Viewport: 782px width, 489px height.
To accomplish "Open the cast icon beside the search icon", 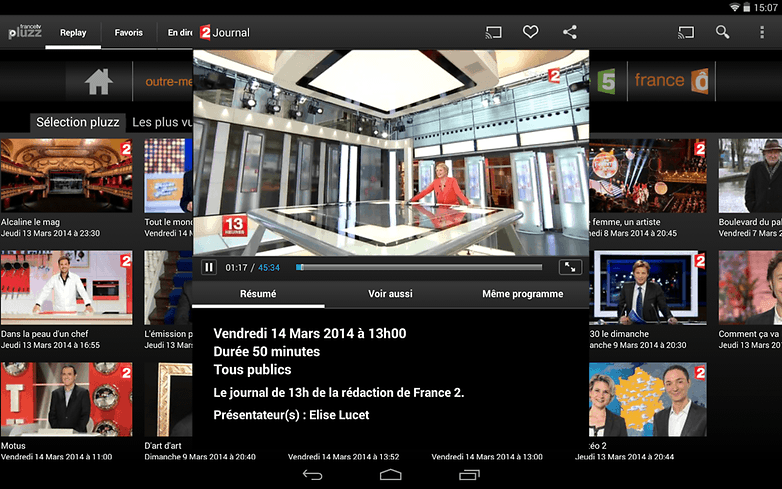I will click(686, 32).
